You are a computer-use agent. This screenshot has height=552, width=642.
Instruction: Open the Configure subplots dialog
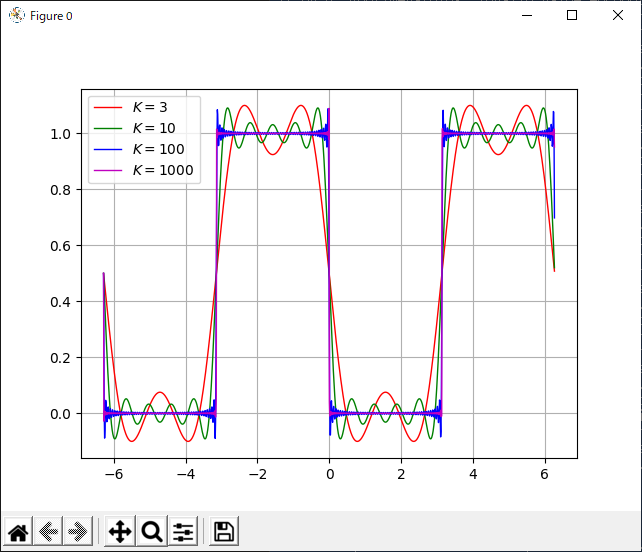183,531
